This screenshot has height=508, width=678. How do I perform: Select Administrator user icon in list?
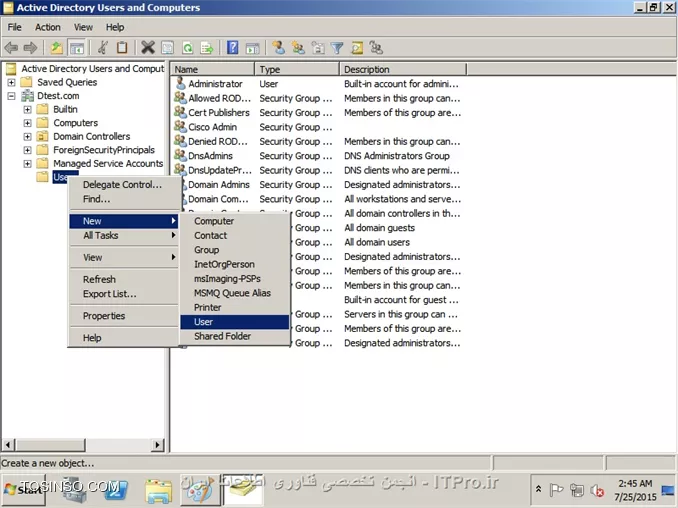tap(180, 83)
